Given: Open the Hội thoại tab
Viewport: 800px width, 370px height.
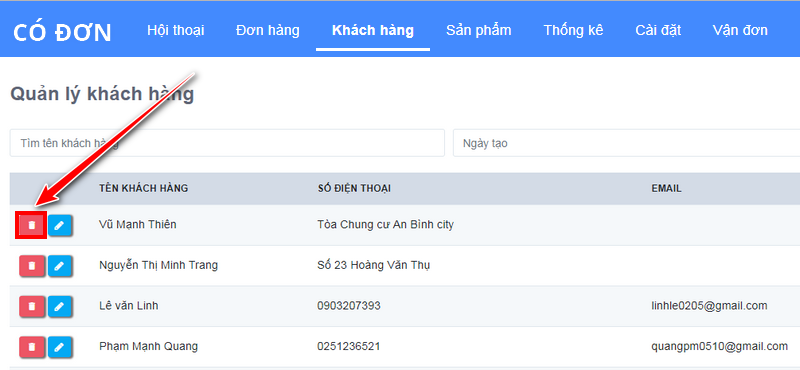Looking at the screenshot, I should 176,30.
